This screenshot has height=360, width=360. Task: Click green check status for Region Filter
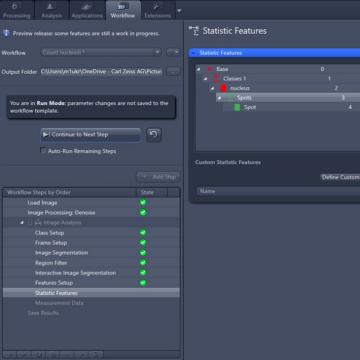[143, 262]
